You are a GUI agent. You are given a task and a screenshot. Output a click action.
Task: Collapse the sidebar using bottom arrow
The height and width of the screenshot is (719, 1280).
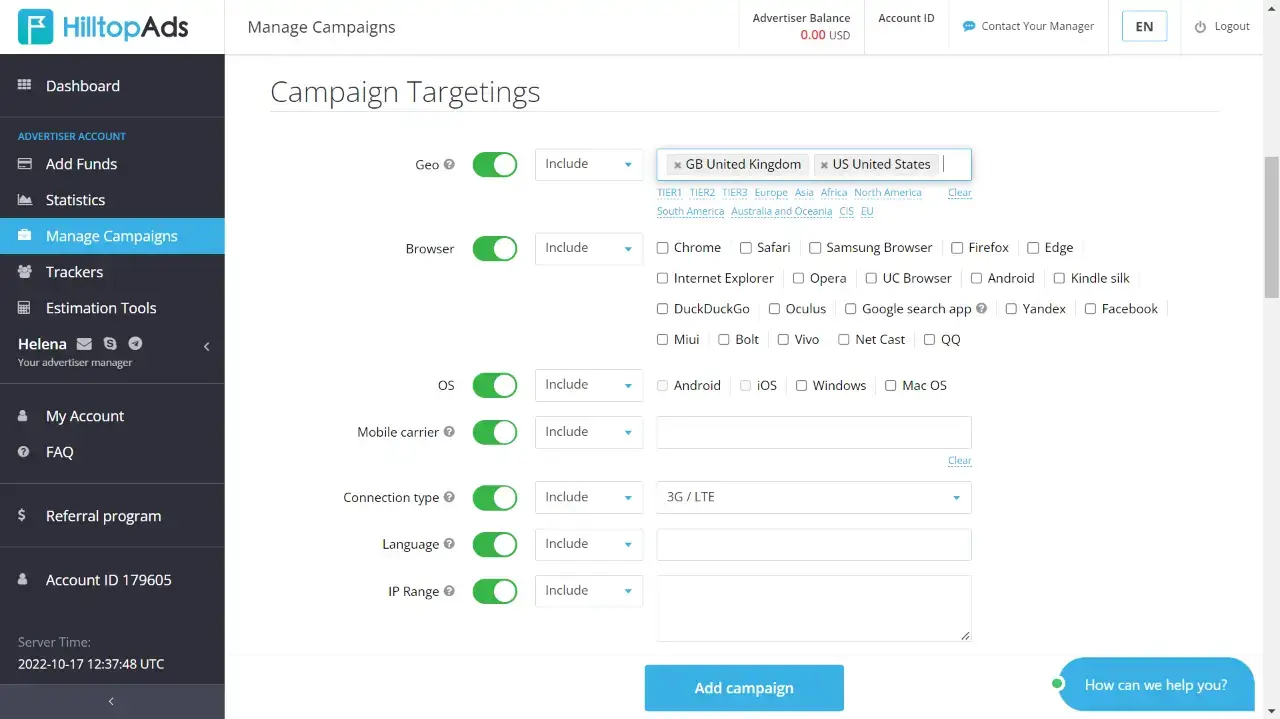pyautogui.click(x=111, y=701)
